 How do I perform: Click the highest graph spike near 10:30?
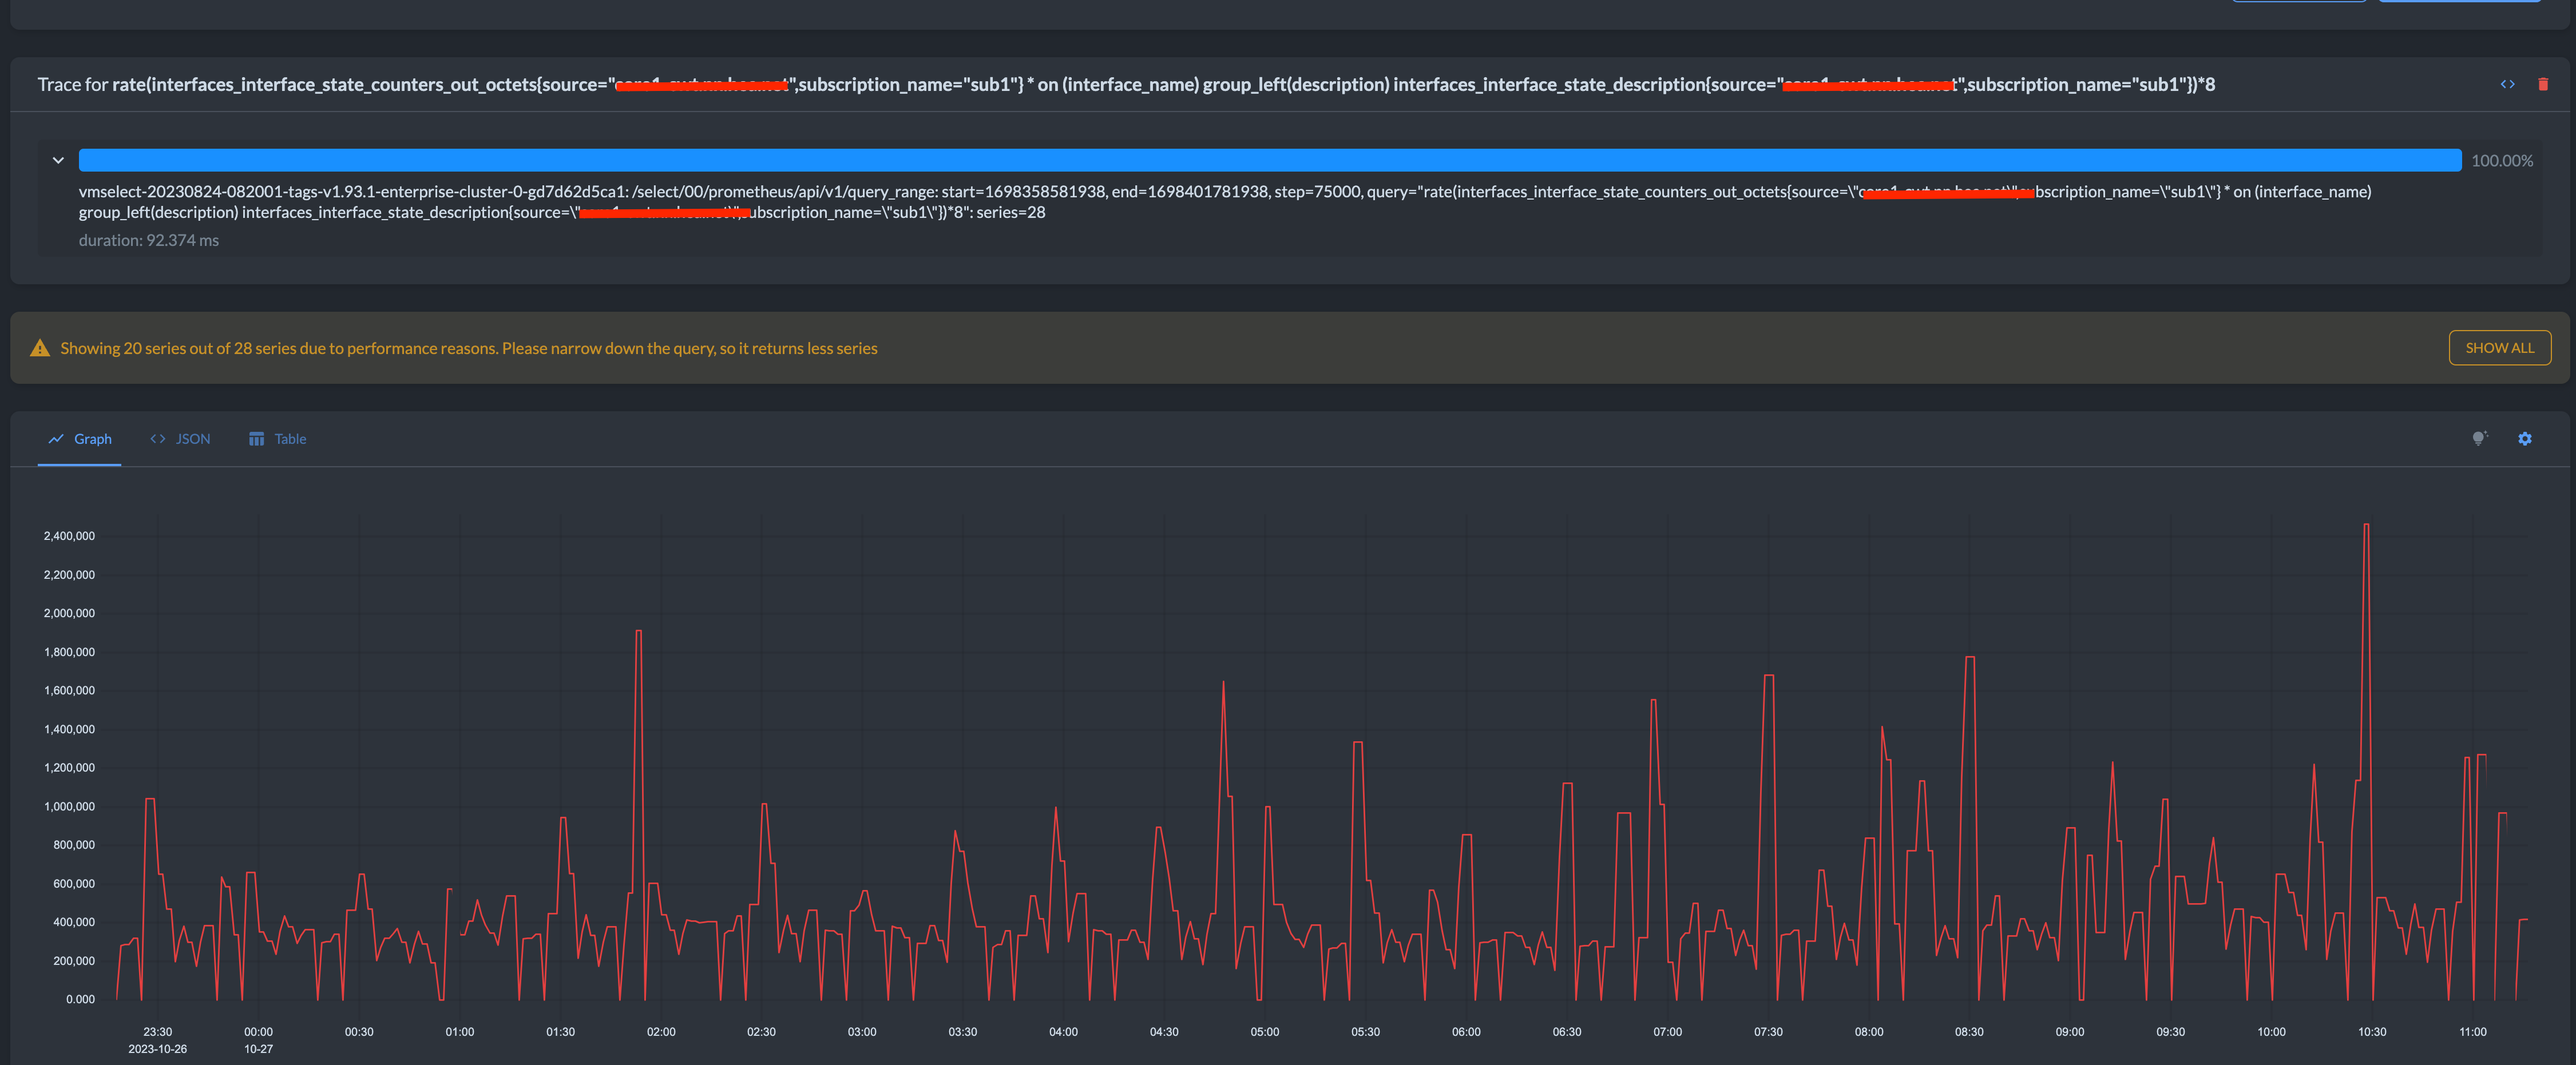tap(2366, 526)
